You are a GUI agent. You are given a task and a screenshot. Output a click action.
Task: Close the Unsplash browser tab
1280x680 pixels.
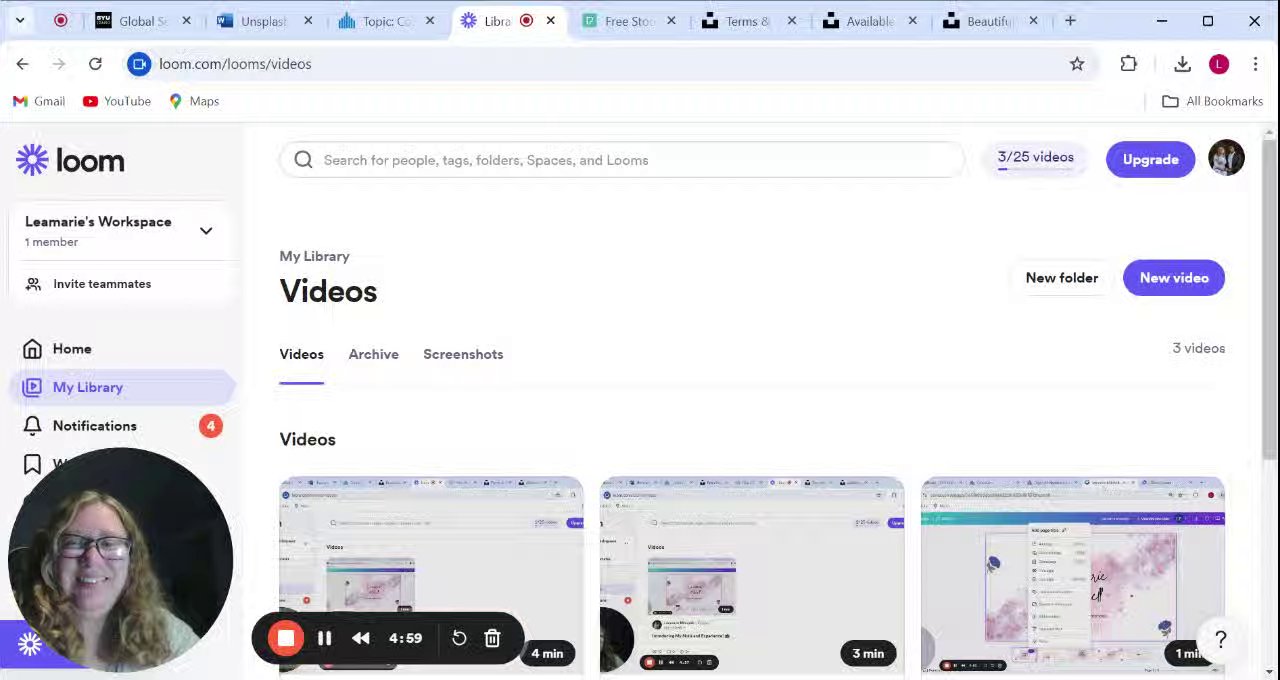click(308, 21)
